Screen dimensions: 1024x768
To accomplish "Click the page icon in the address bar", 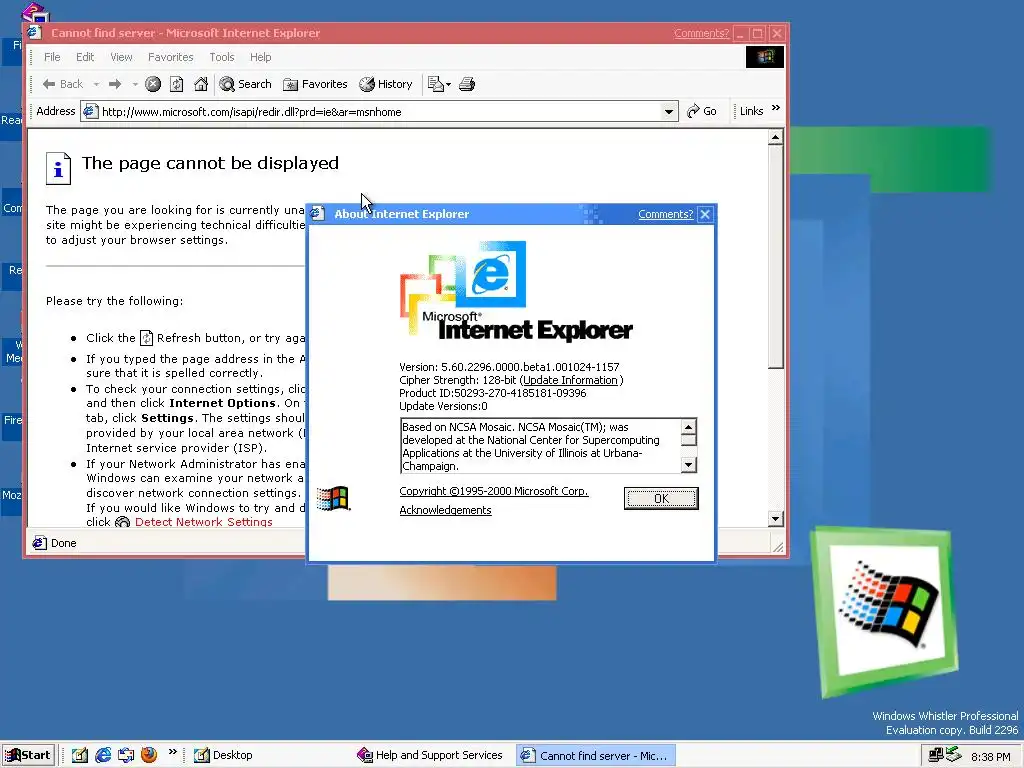I will (91, 112).
